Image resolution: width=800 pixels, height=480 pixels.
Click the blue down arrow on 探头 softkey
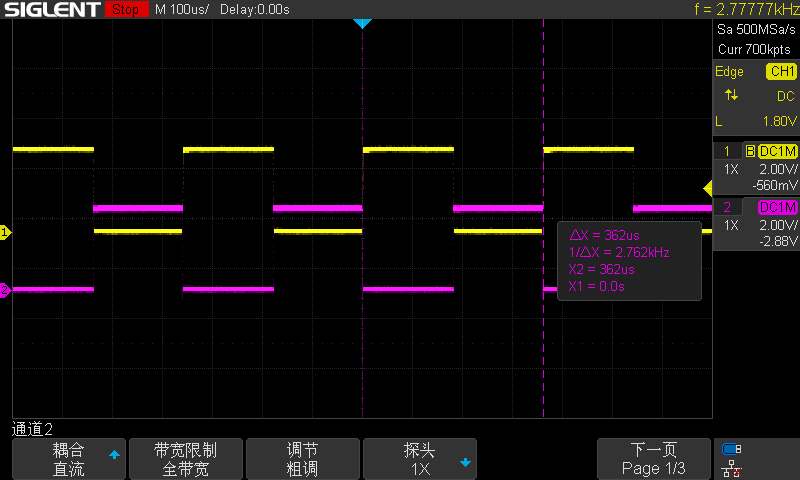click(x=465, y=463)
